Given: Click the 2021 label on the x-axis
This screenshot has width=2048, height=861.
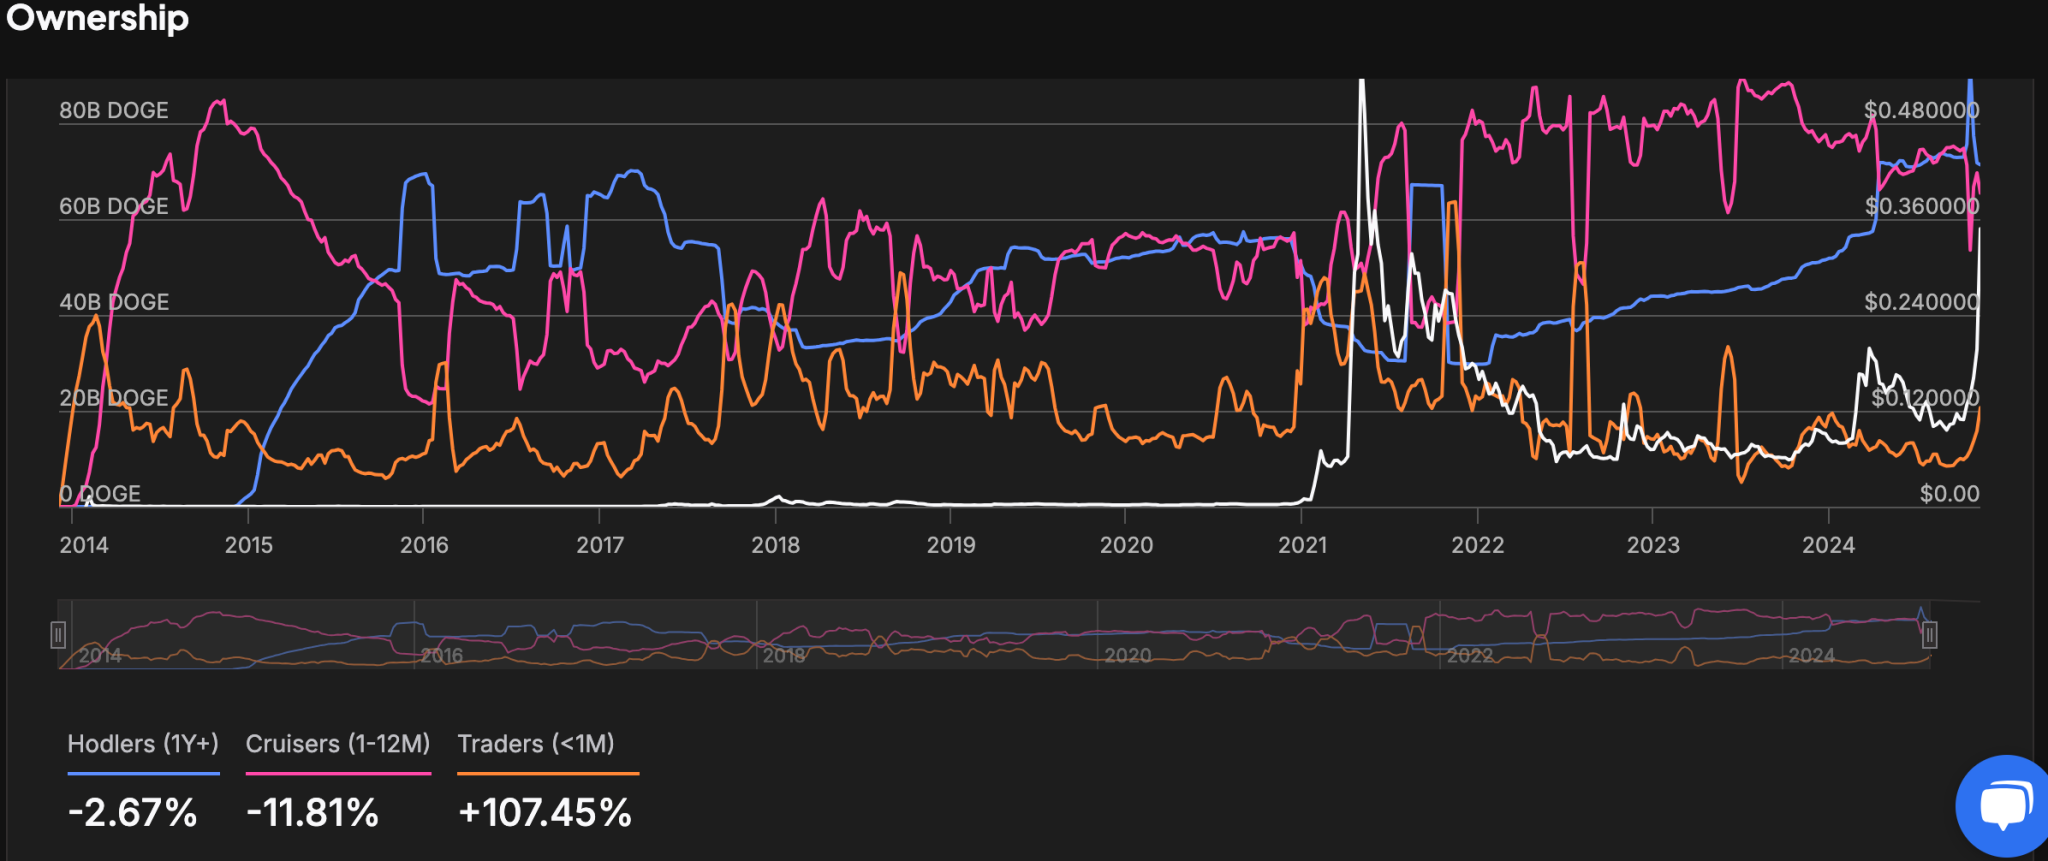Looking at the screenshot, I should (x=1303, y=545).
